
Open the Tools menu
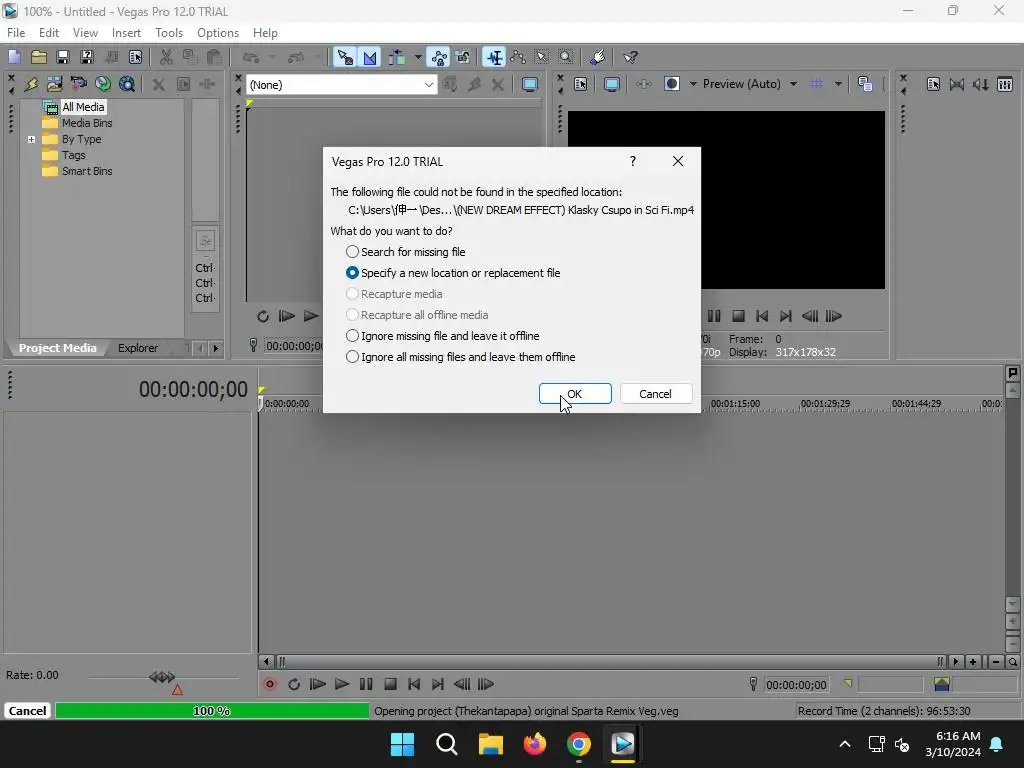(168, 33)
